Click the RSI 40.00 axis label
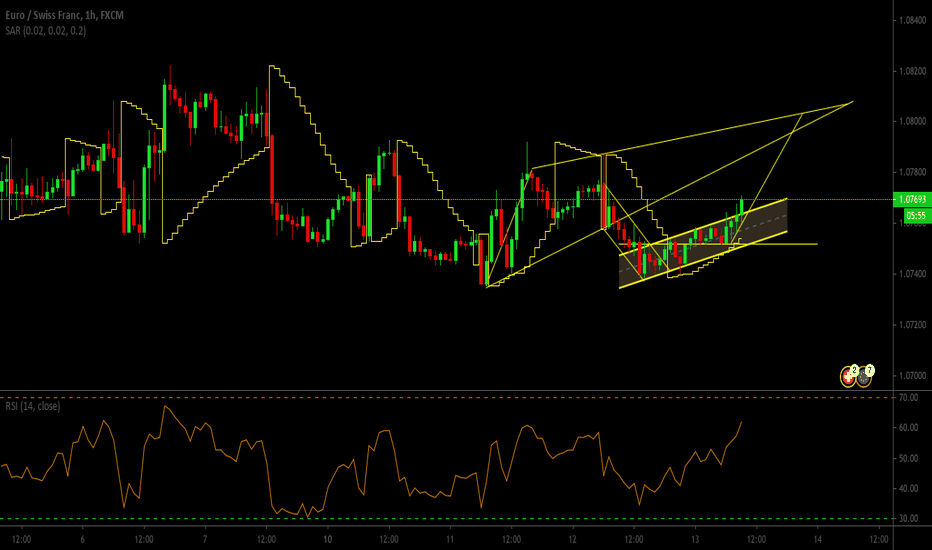932x550 pixels. point(909,488)
